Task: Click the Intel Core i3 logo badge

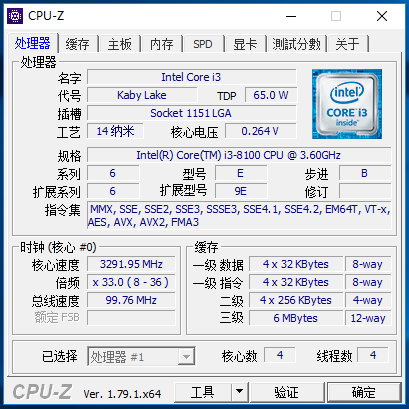Action: (x=347, y=104)
